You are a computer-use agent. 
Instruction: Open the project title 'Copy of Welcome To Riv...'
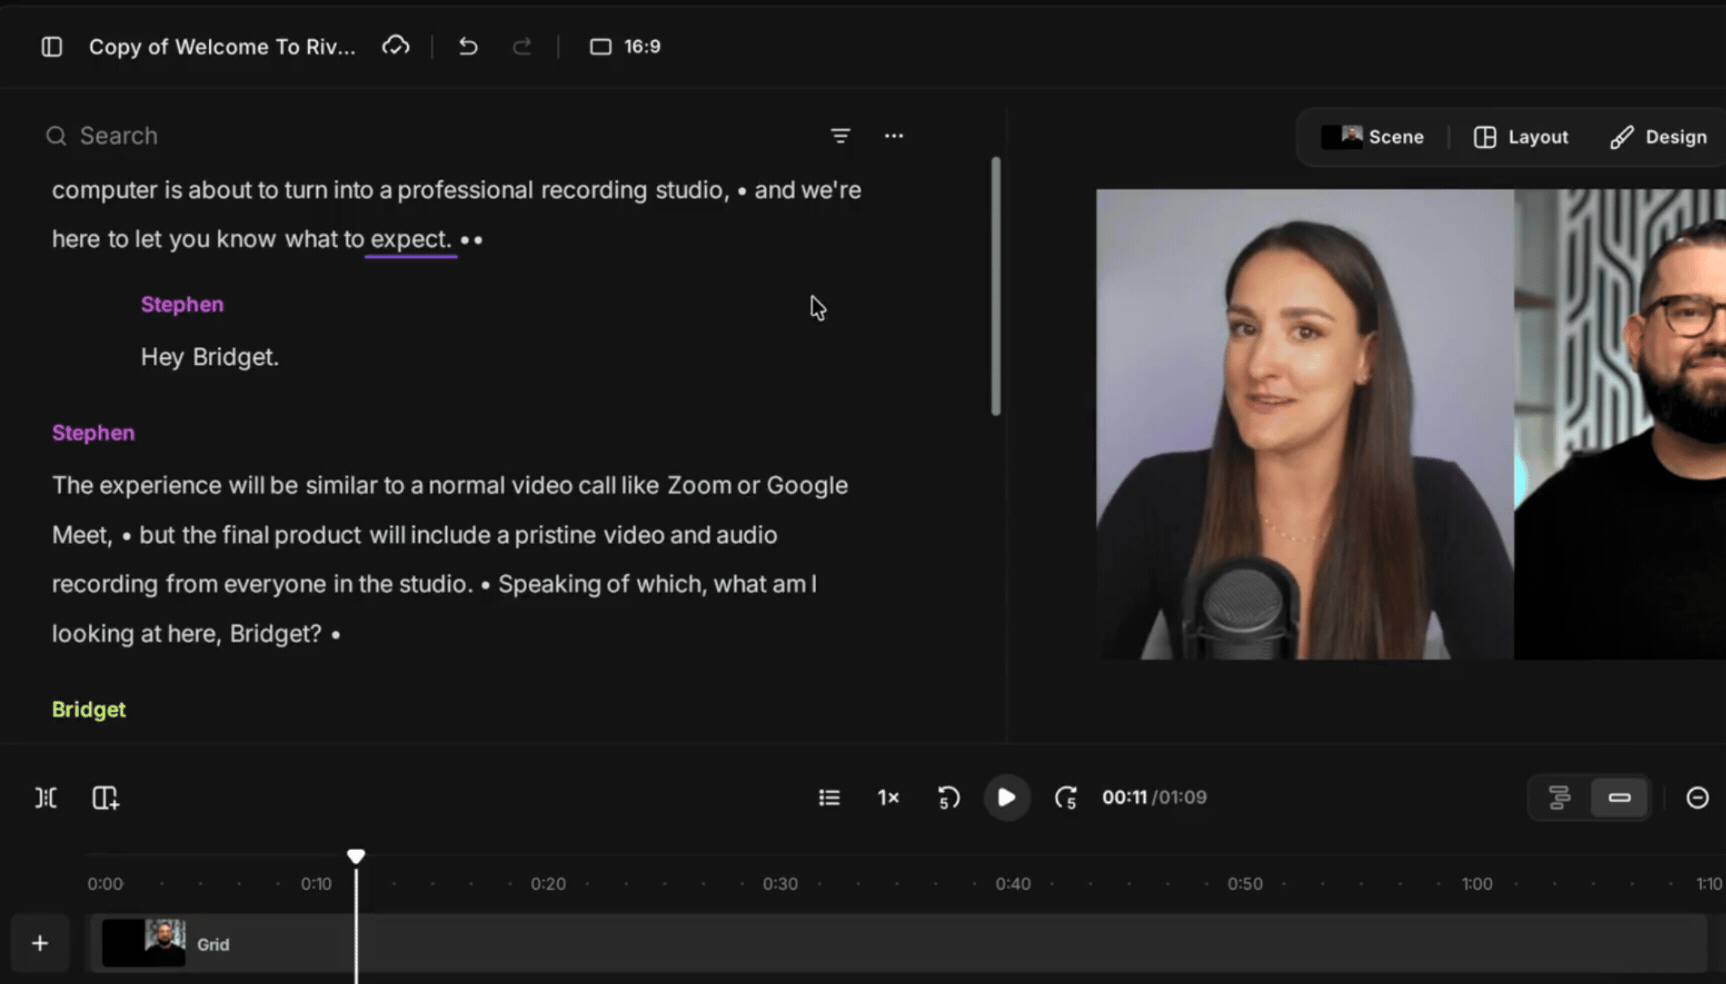pyautogui.click(x=222, y=47)
